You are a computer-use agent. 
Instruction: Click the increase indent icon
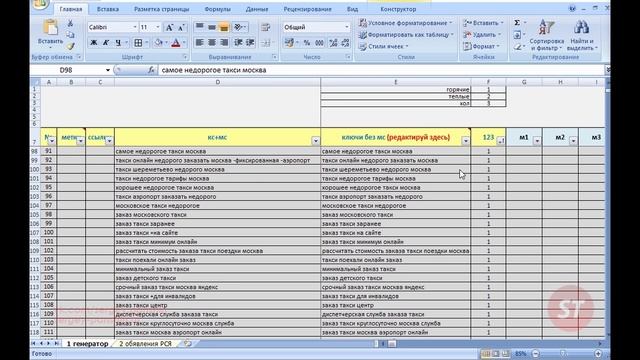coord(250,42)
